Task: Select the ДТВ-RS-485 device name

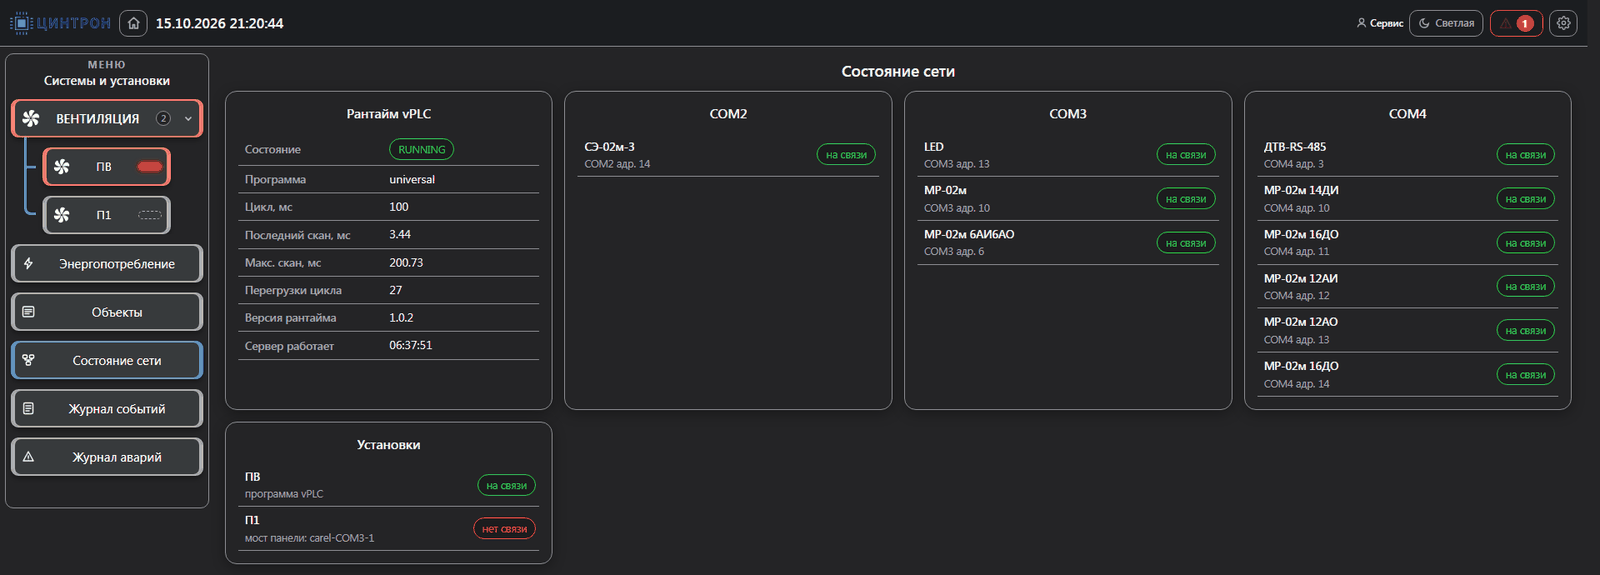Action: point(1295,147)
